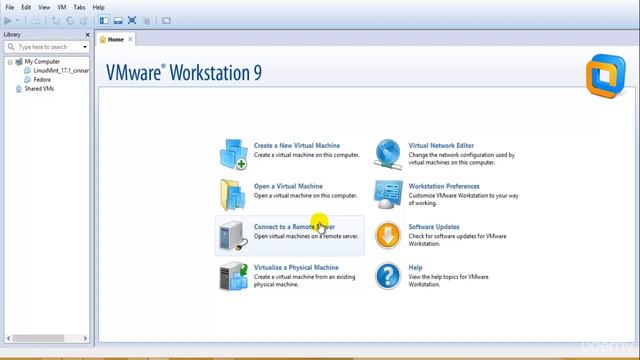Click the Library scrollbar right arrow
This screenshot has width=640, height=360.
(x=85, y=338)
